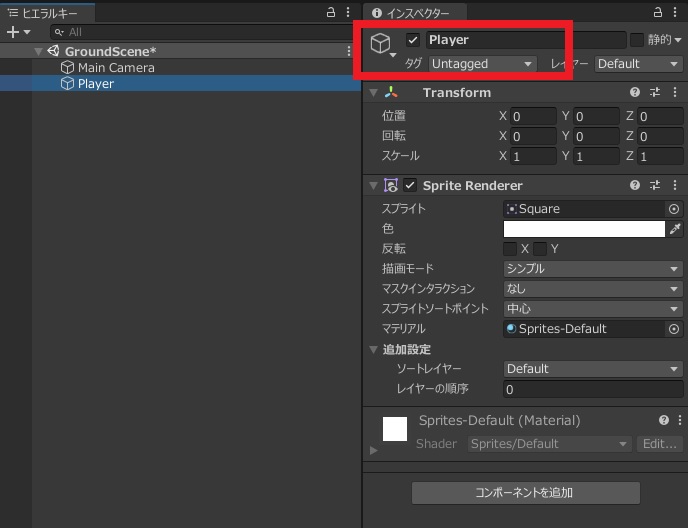
Task: Expand the Sprites-Default material foldout
Action: coord(373,450)
